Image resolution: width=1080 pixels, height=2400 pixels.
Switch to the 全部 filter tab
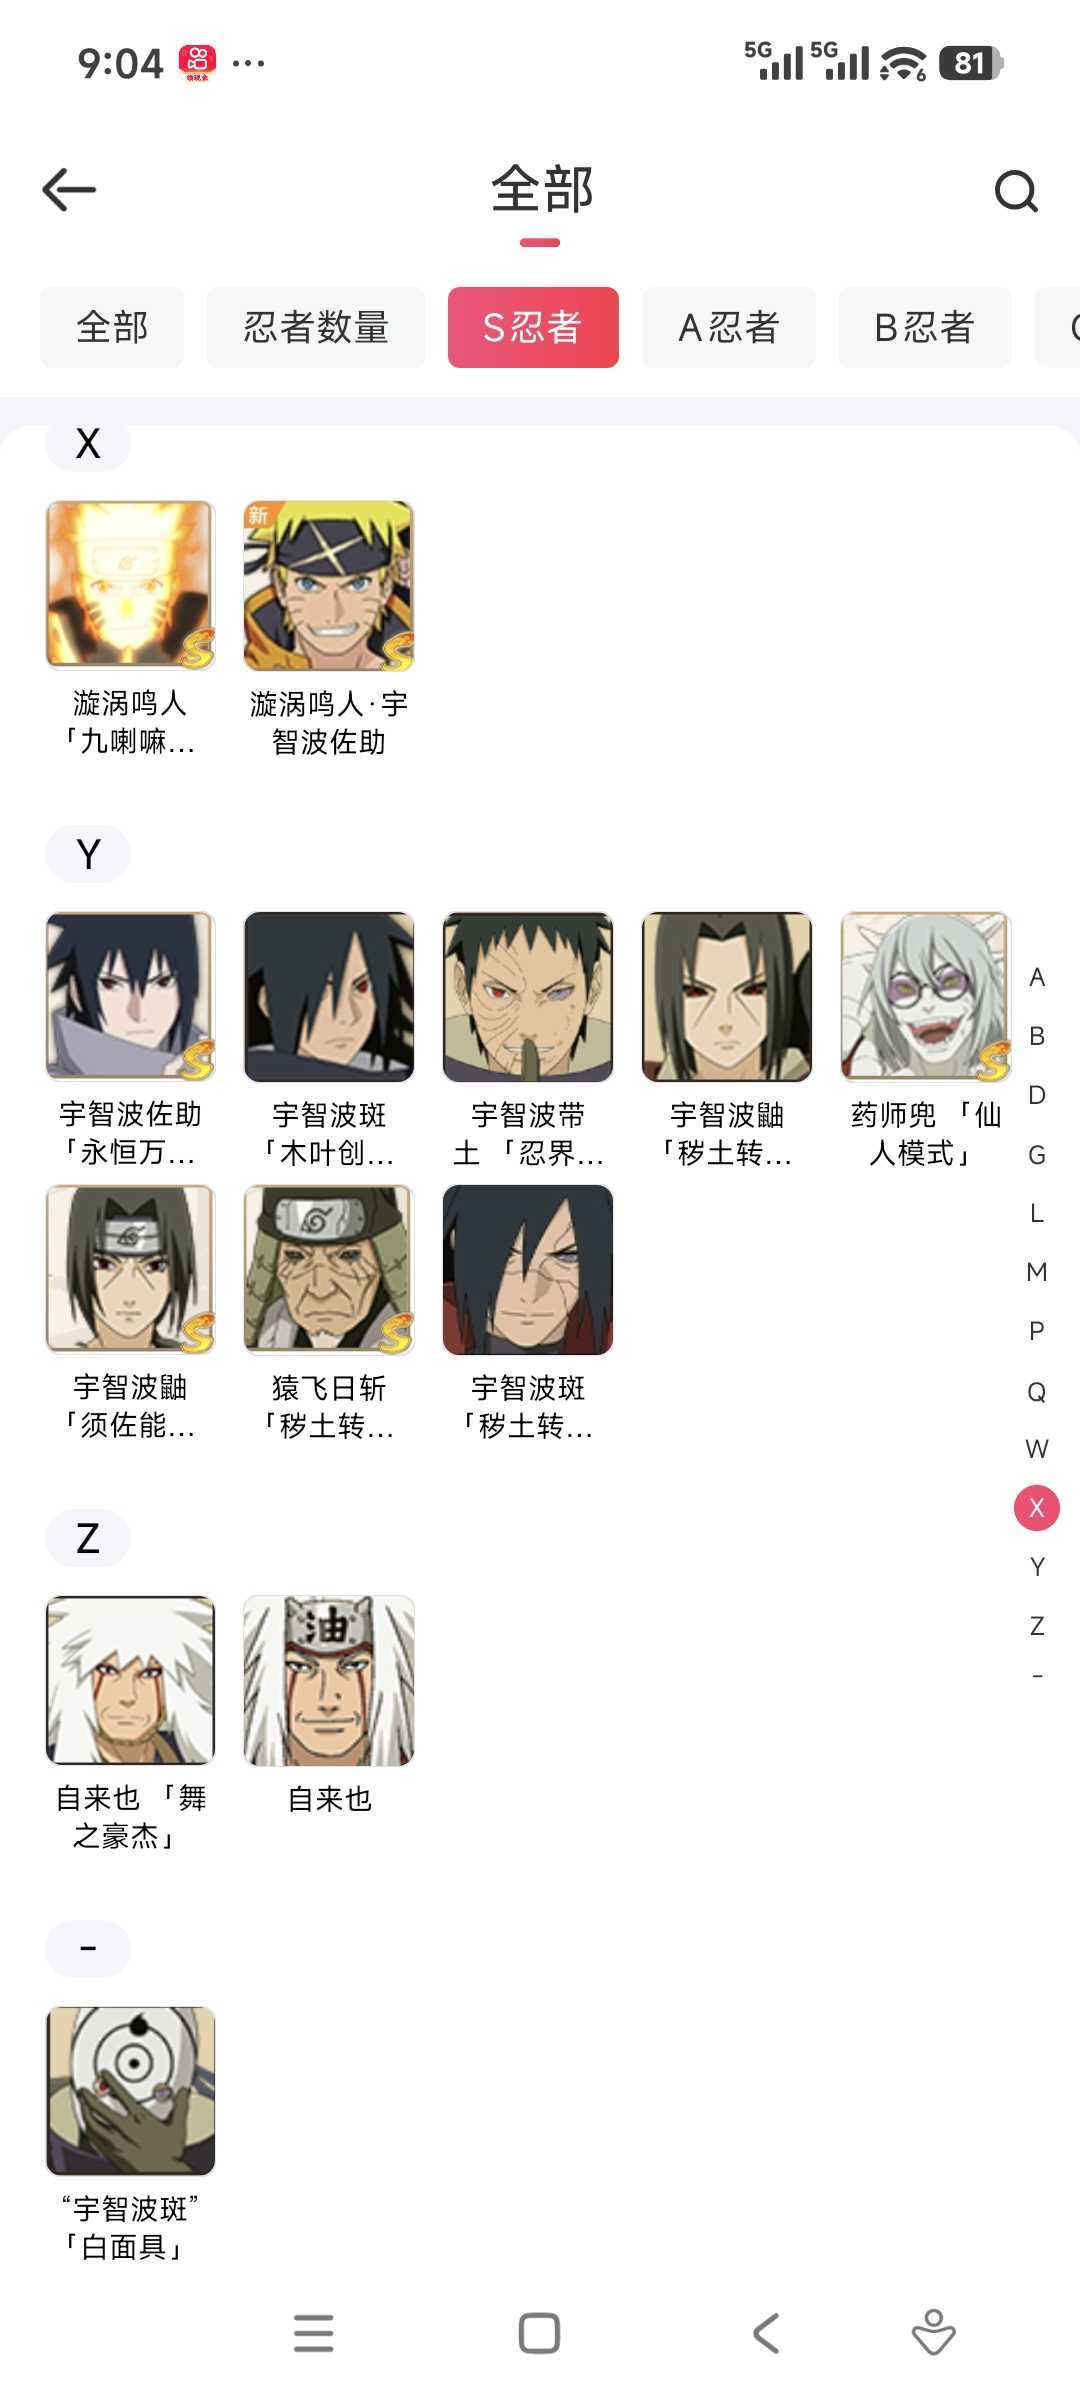[112, 327]
